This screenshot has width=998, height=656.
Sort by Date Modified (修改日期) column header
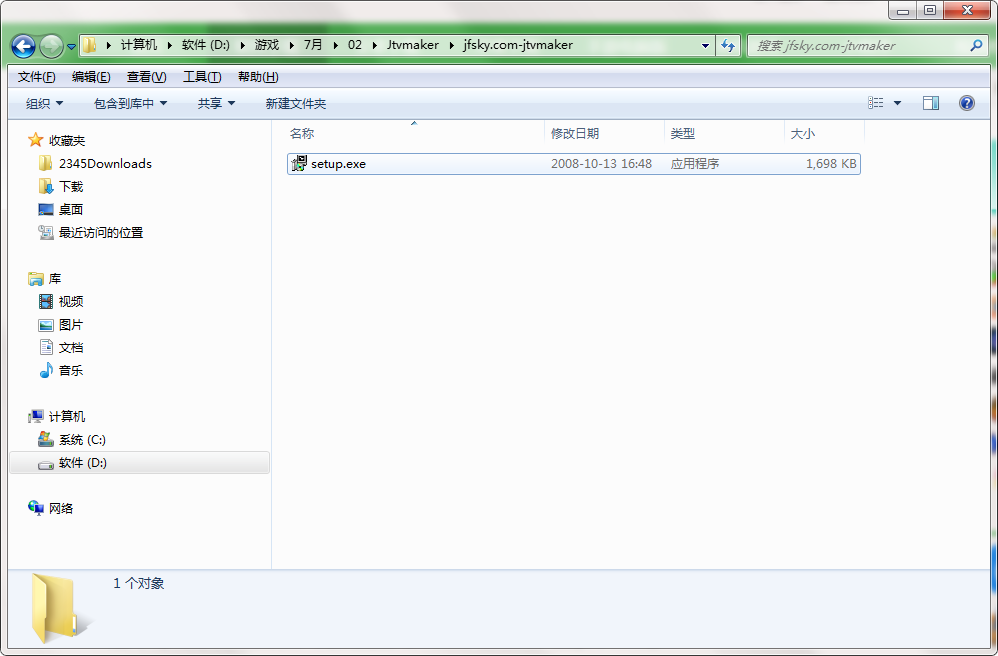coord(575,133)
